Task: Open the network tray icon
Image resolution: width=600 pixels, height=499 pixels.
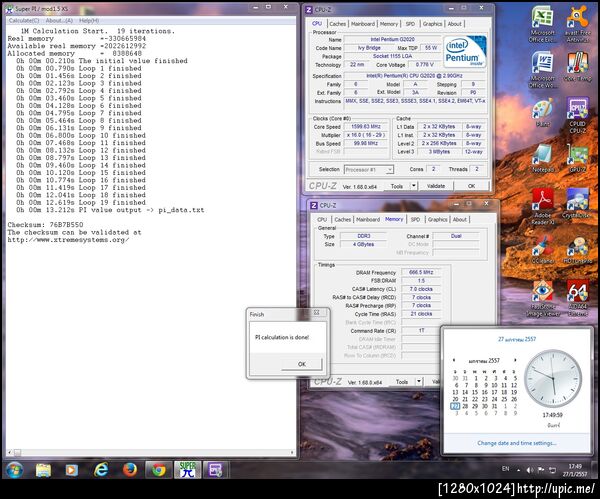Action: click(x=553, y=470)
